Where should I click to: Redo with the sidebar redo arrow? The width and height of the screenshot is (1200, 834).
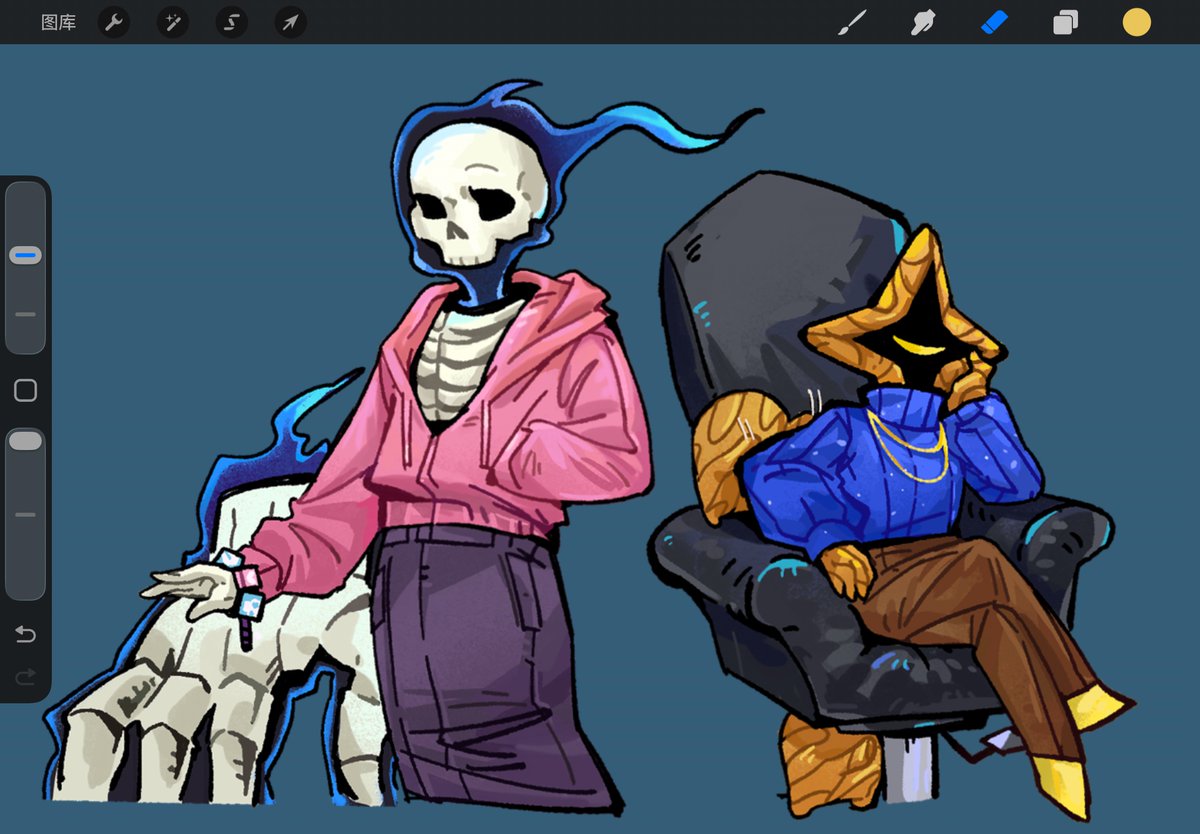click(26, 677)
